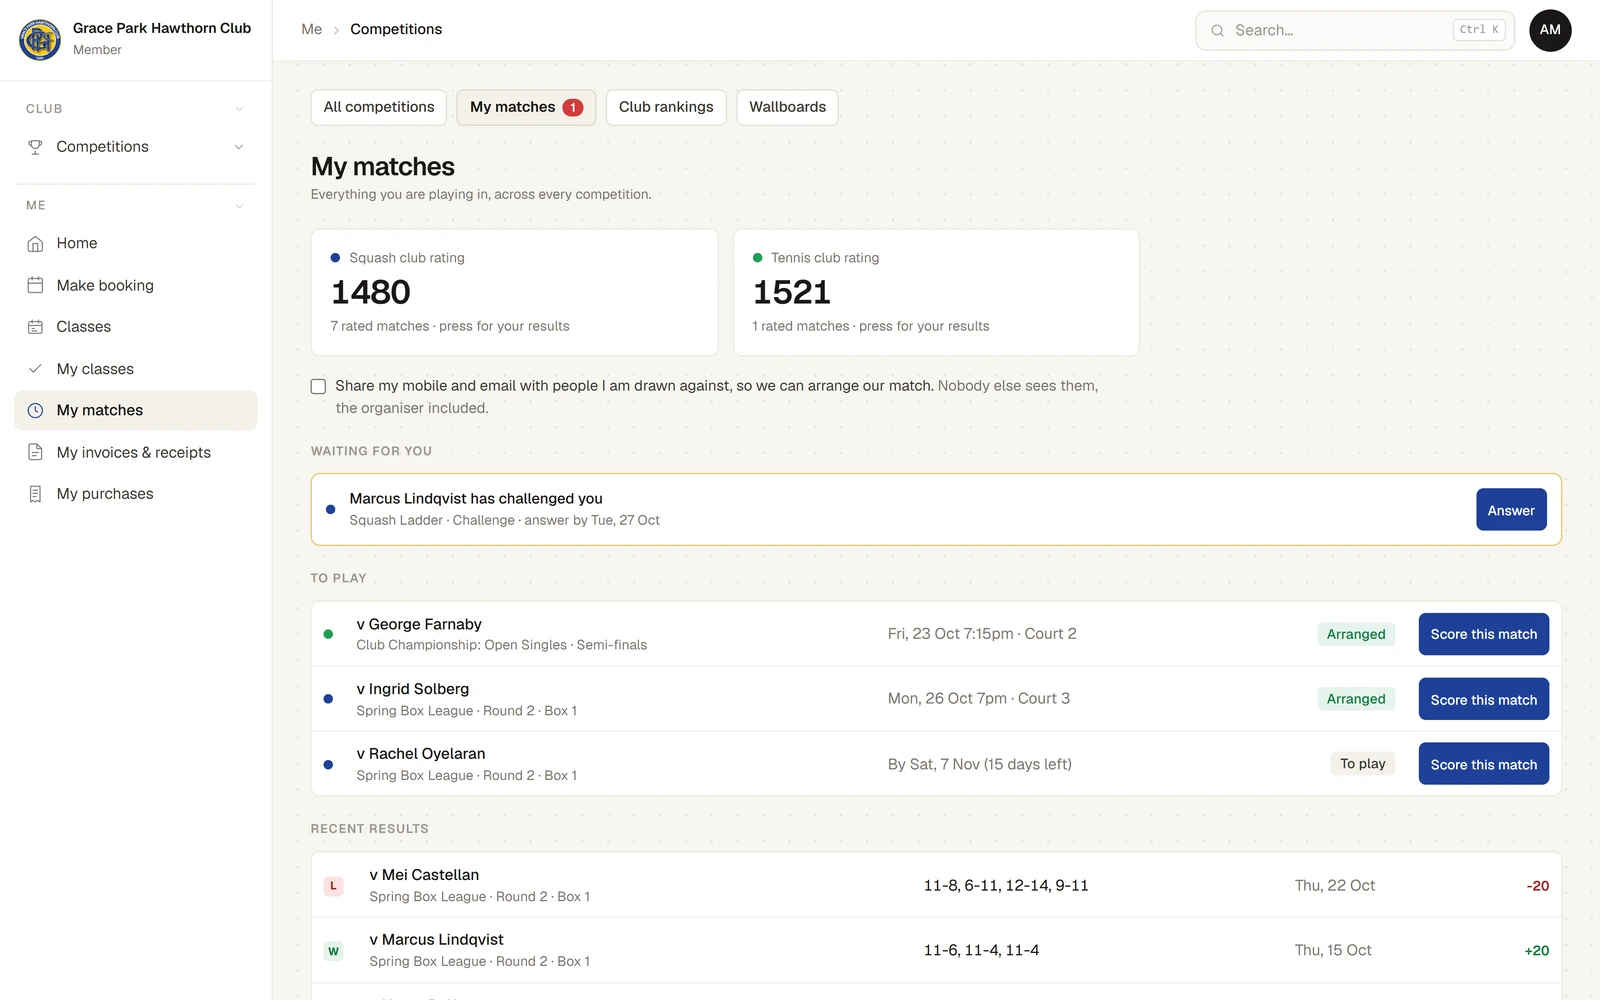The height and width of the screenshot is (1000, 1600).
Task: Focus the Search input field
Action: tap(1355, 31)
